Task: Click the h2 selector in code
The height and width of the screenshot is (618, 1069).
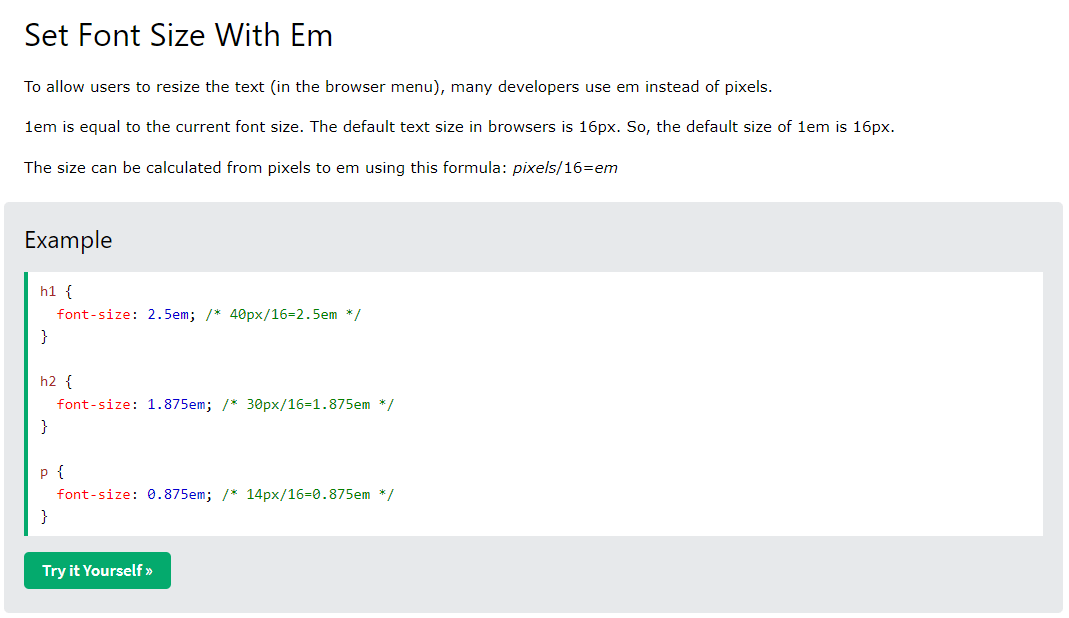Action: coord(48,381)
